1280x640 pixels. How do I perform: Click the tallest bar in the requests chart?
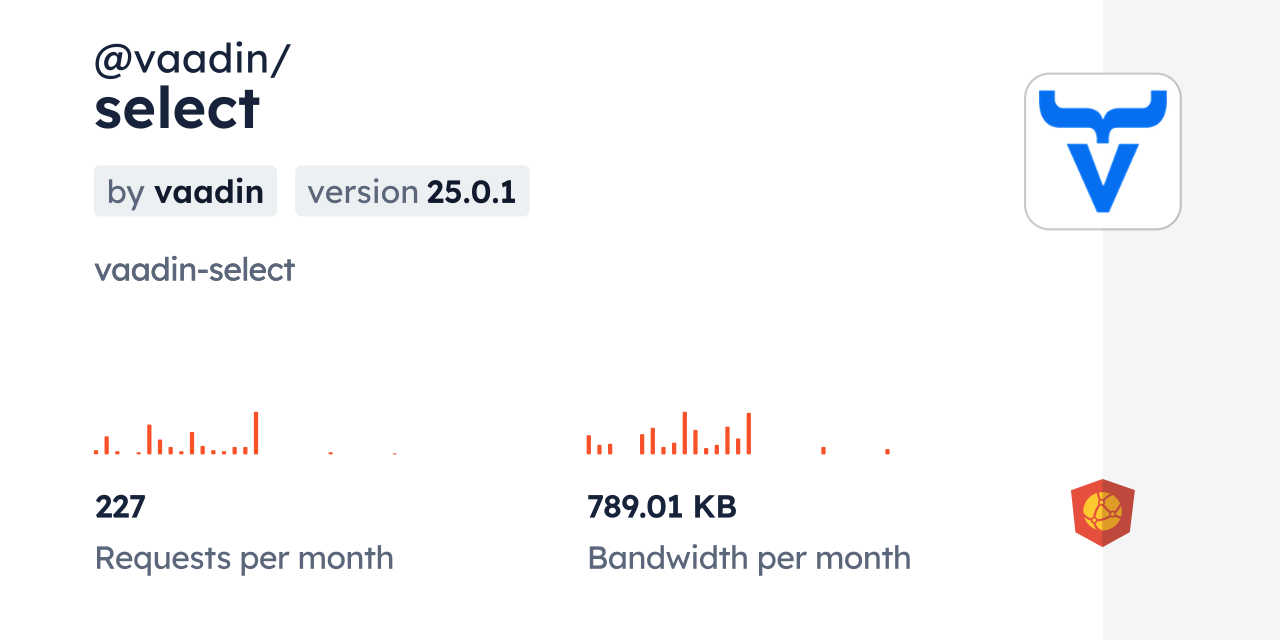point(256,433)
